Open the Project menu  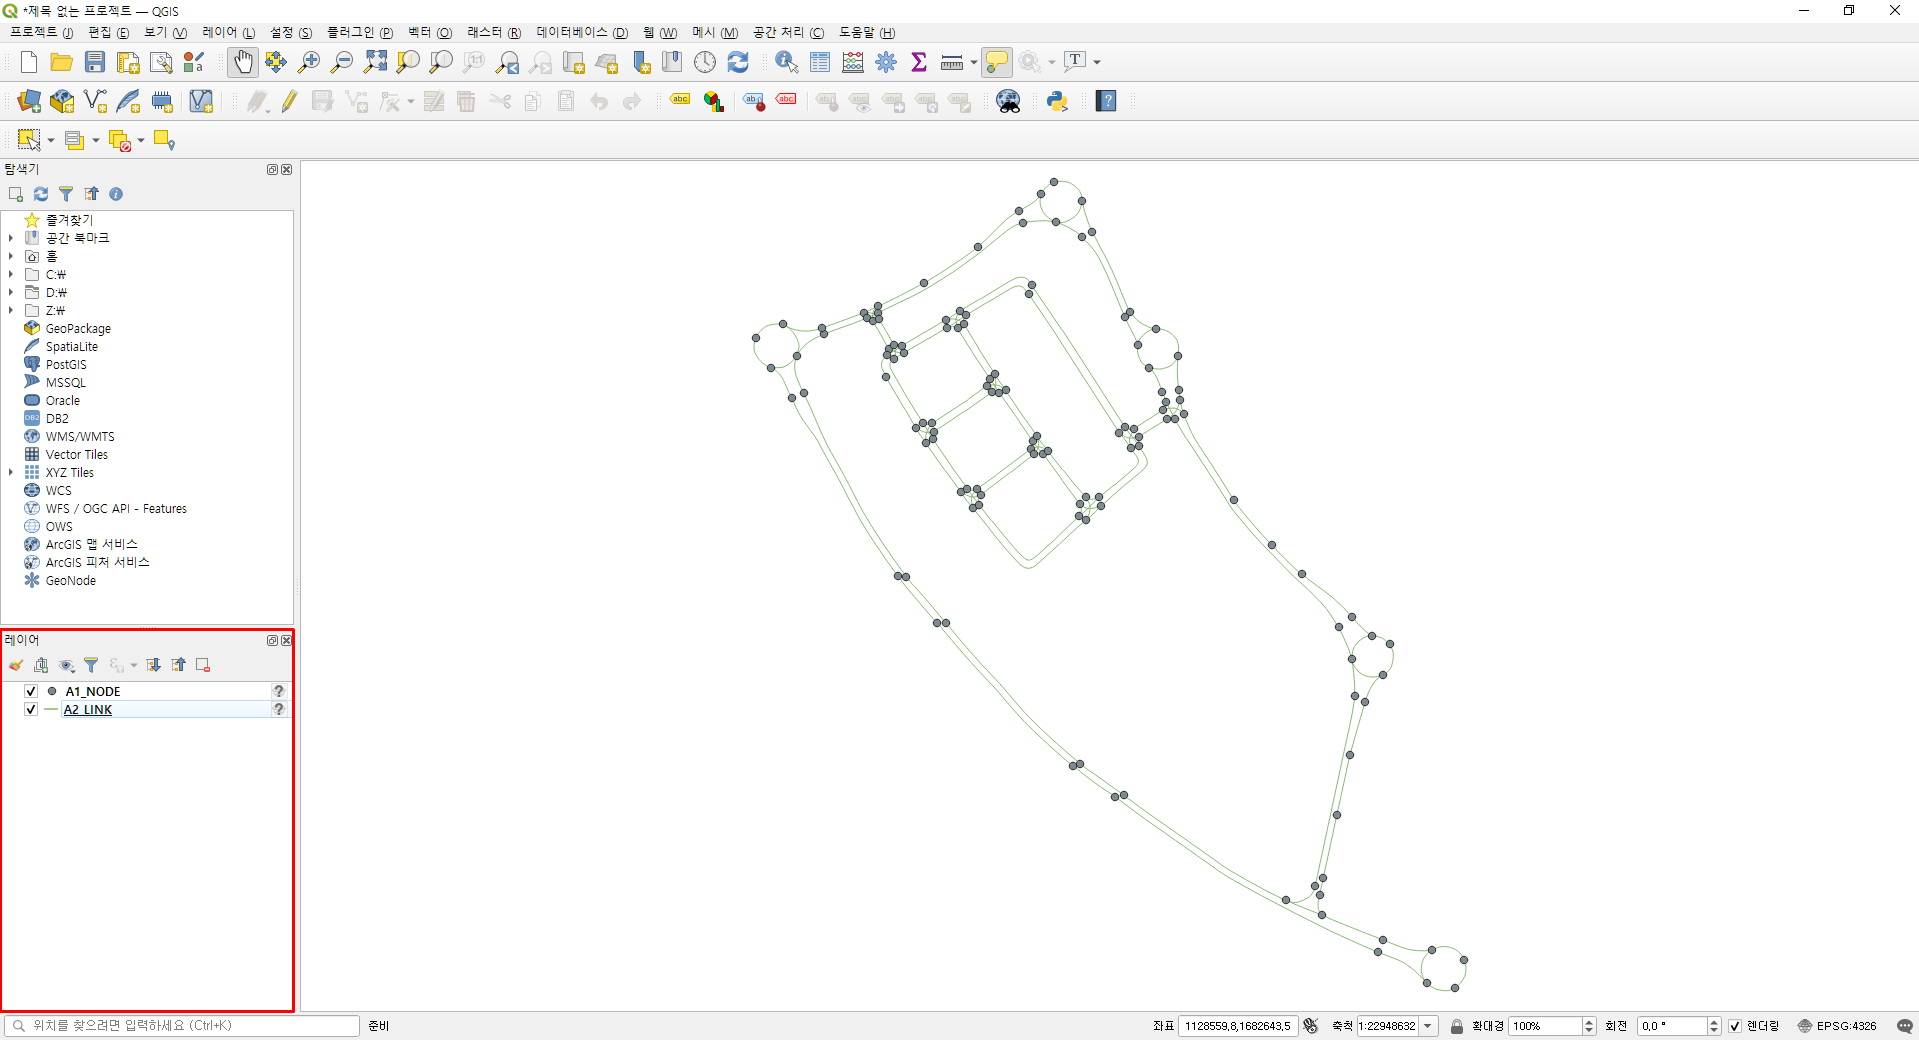click(41, 33)
